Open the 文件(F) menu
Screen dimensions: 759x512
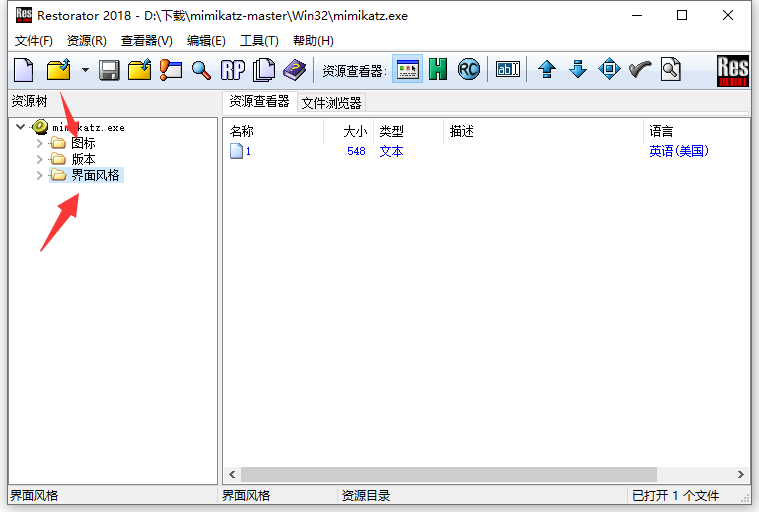[x=33, y=41]
